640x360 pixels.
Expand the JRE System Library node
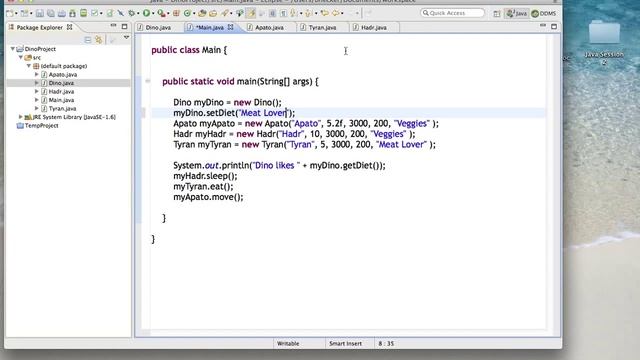[21, 117]
